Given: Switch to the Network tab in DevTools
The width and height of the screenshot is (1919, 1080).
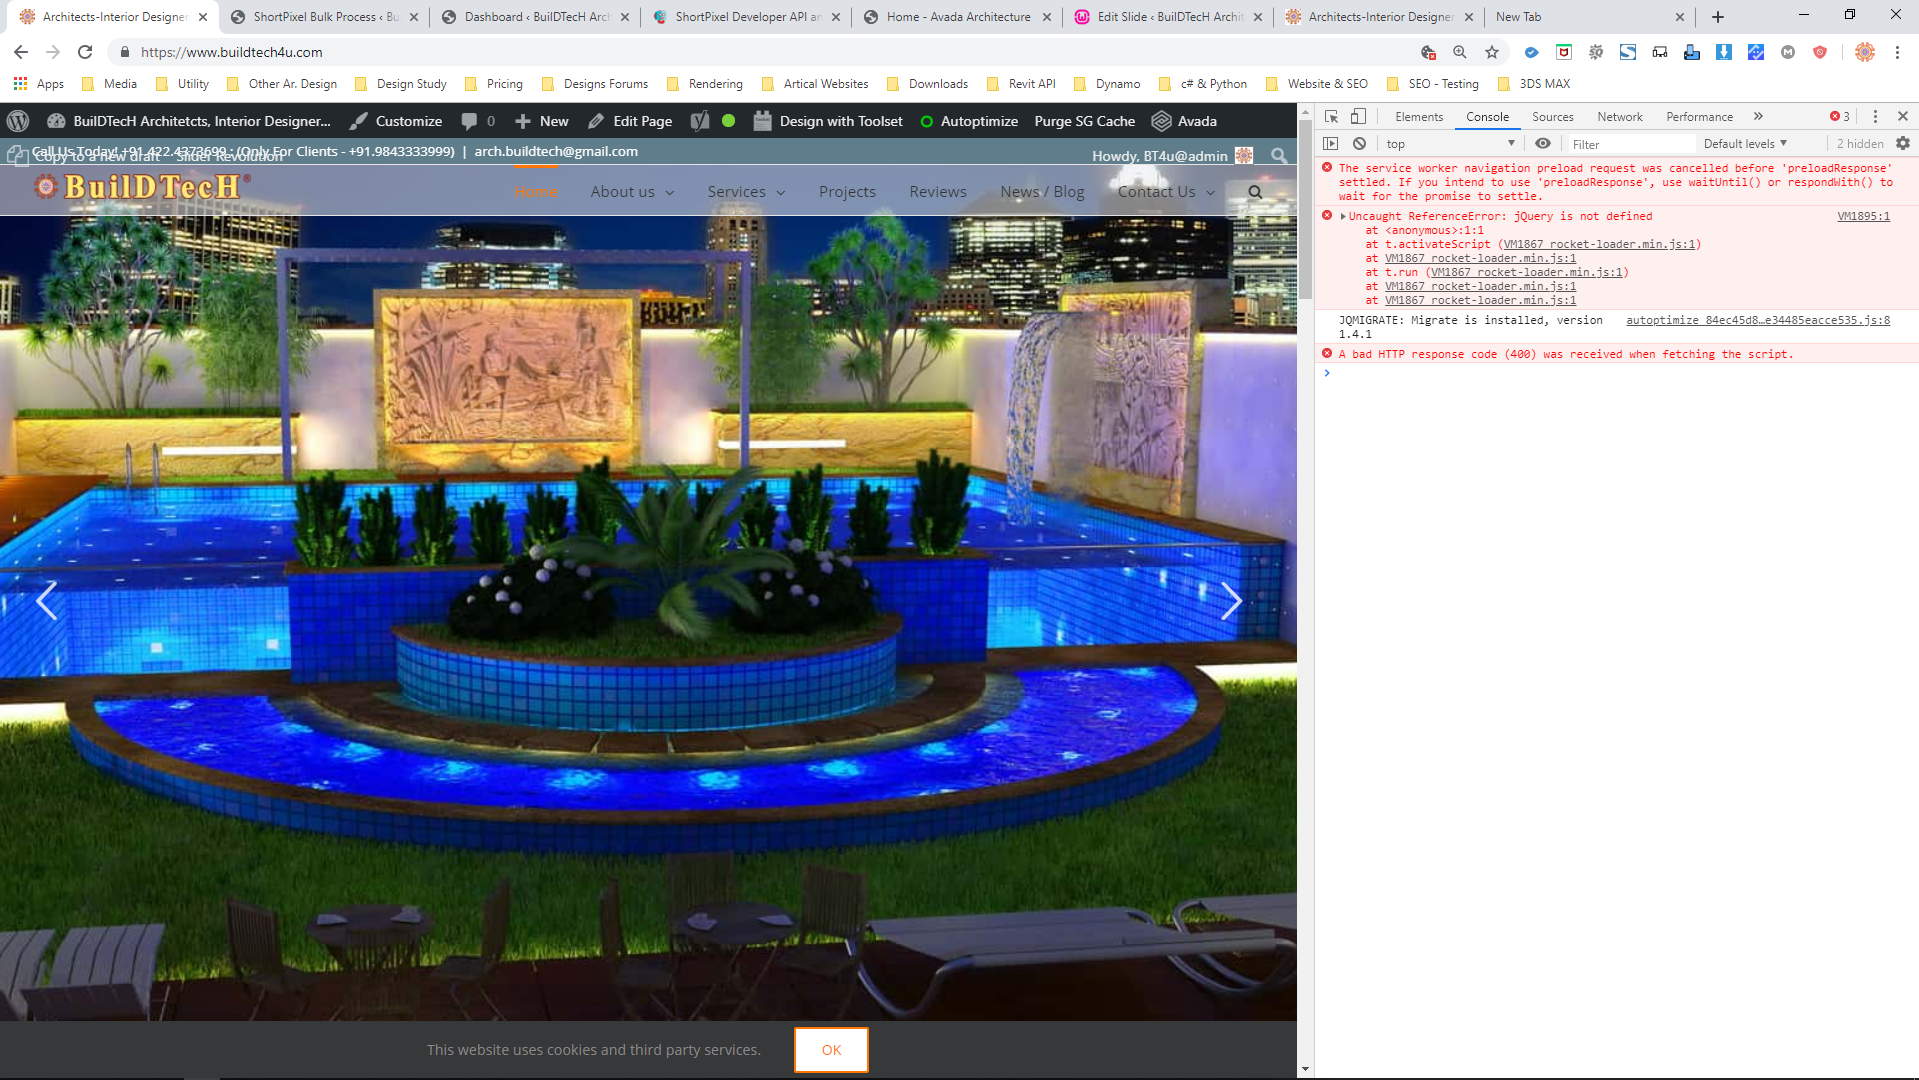Looking at the screenshot, I should (1620, 117).
